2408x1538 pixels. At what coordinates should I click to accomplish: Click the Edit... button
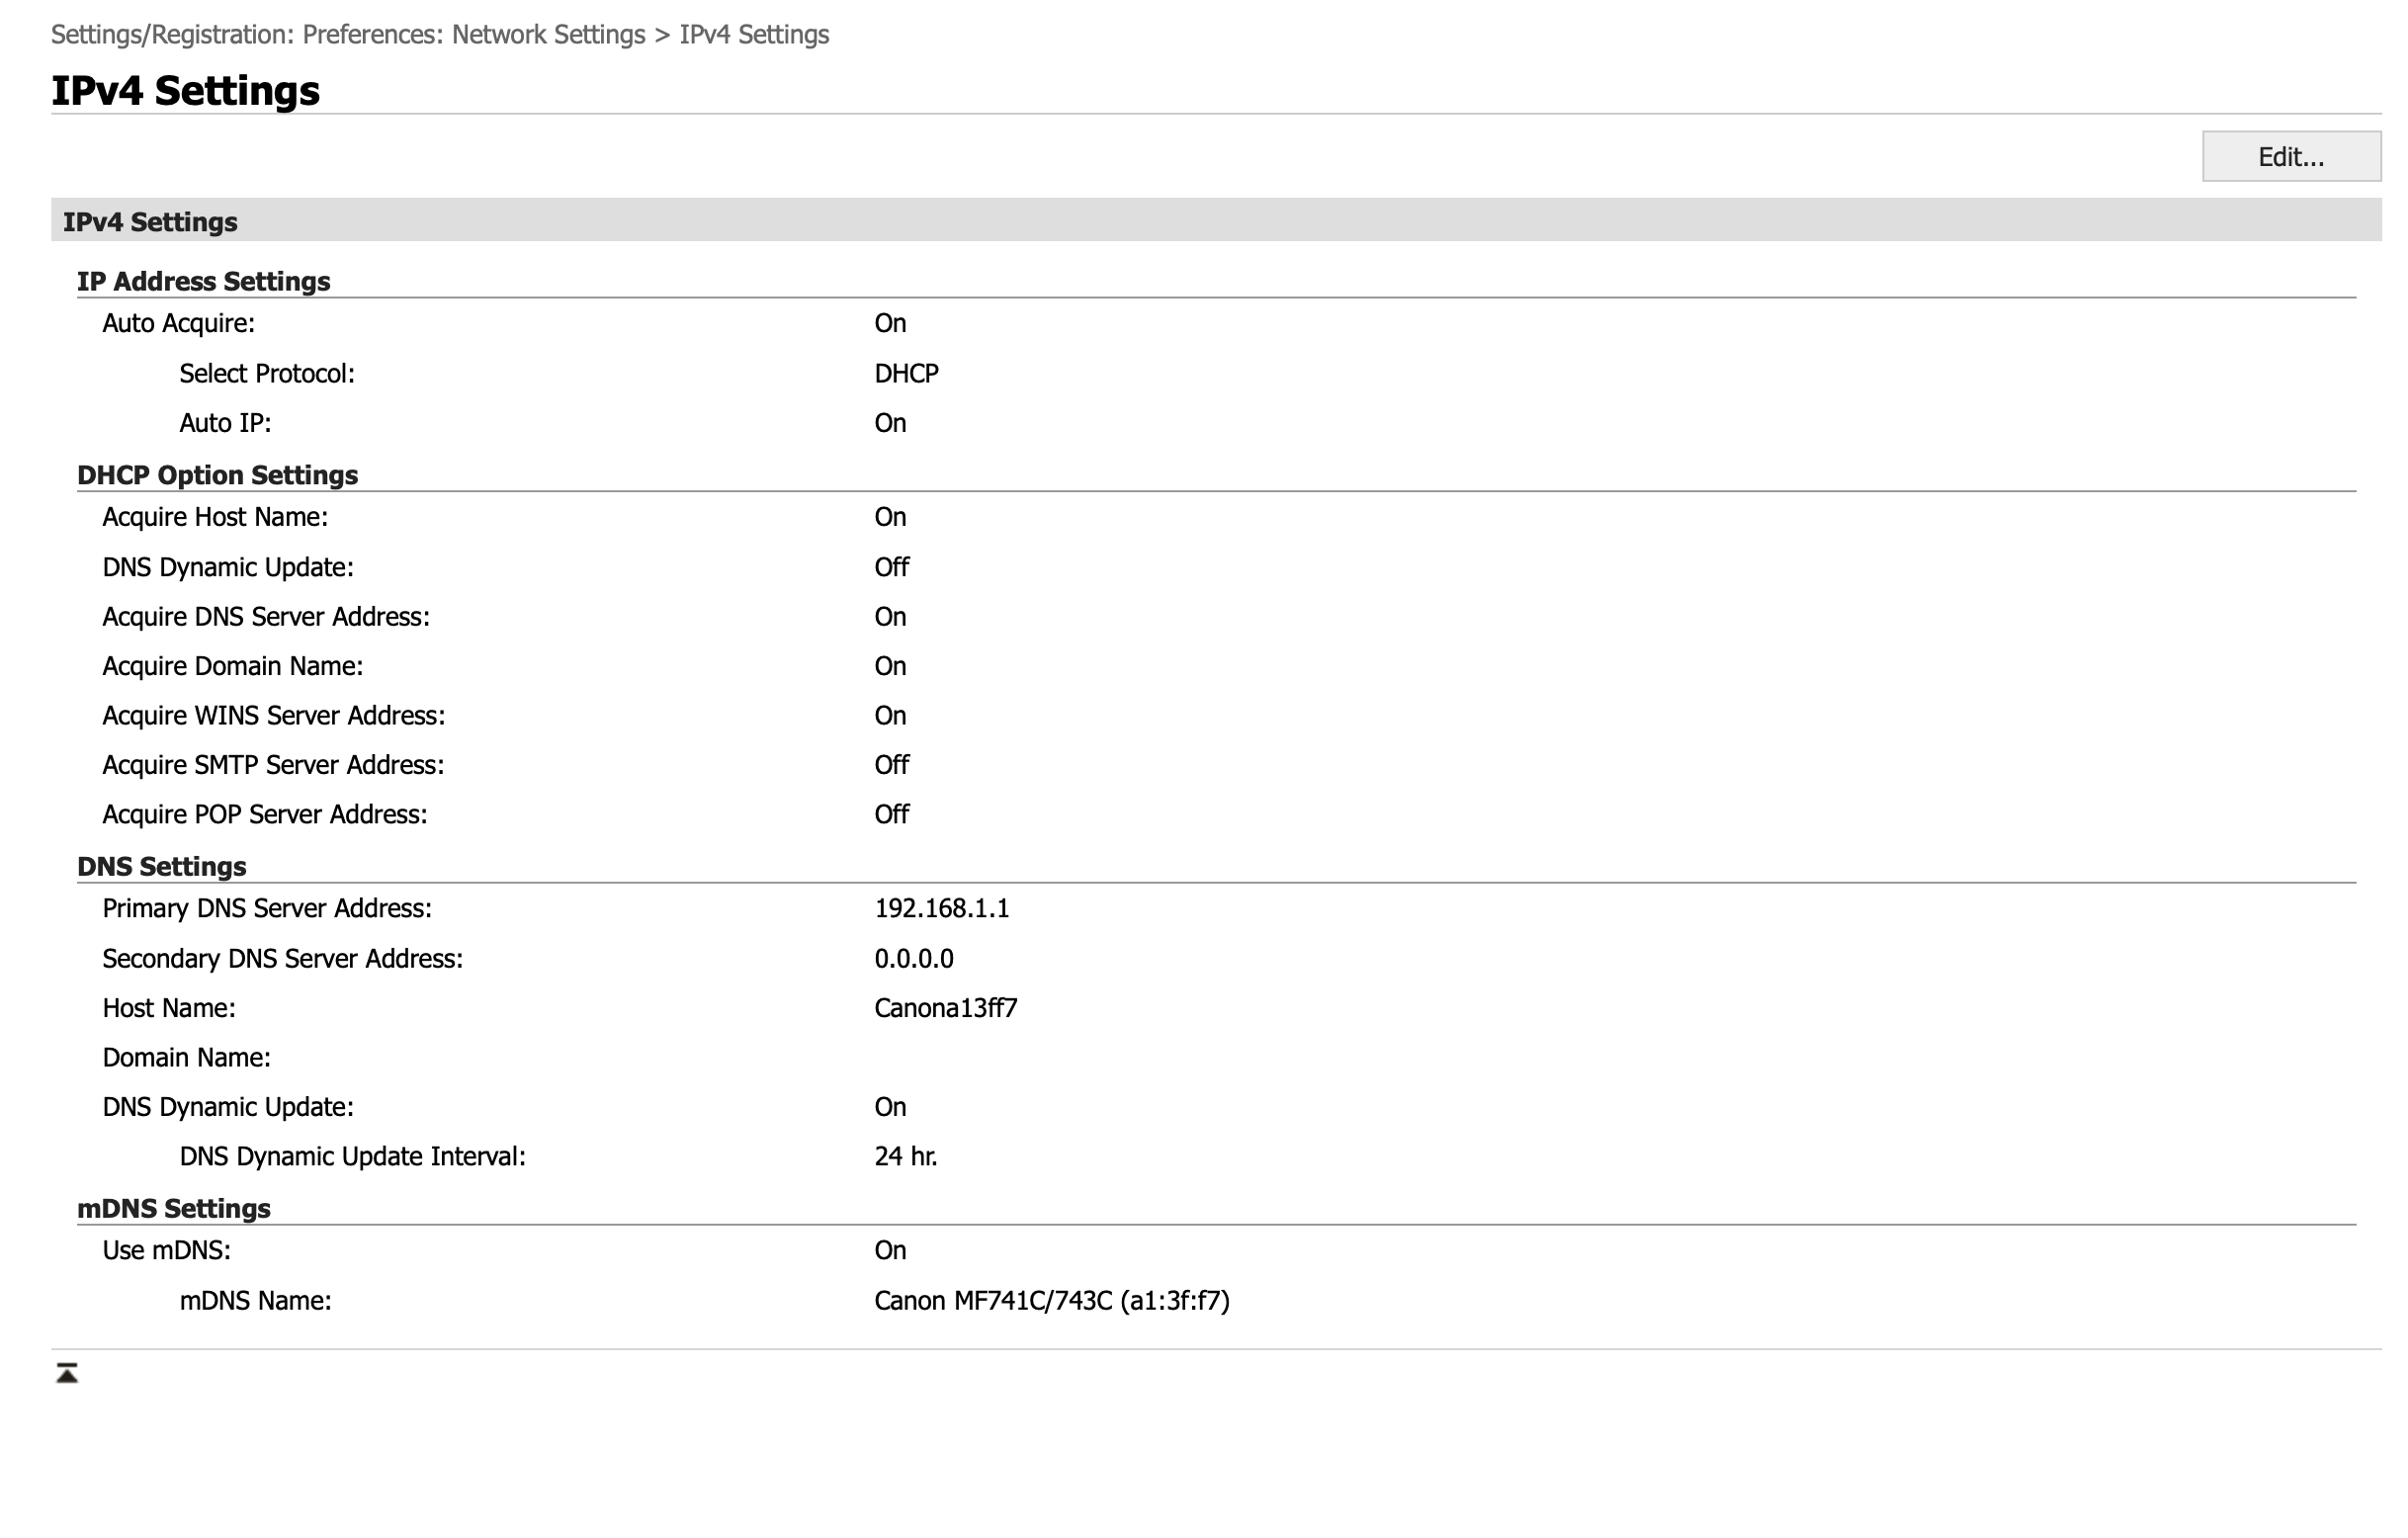coord(2290,156)
